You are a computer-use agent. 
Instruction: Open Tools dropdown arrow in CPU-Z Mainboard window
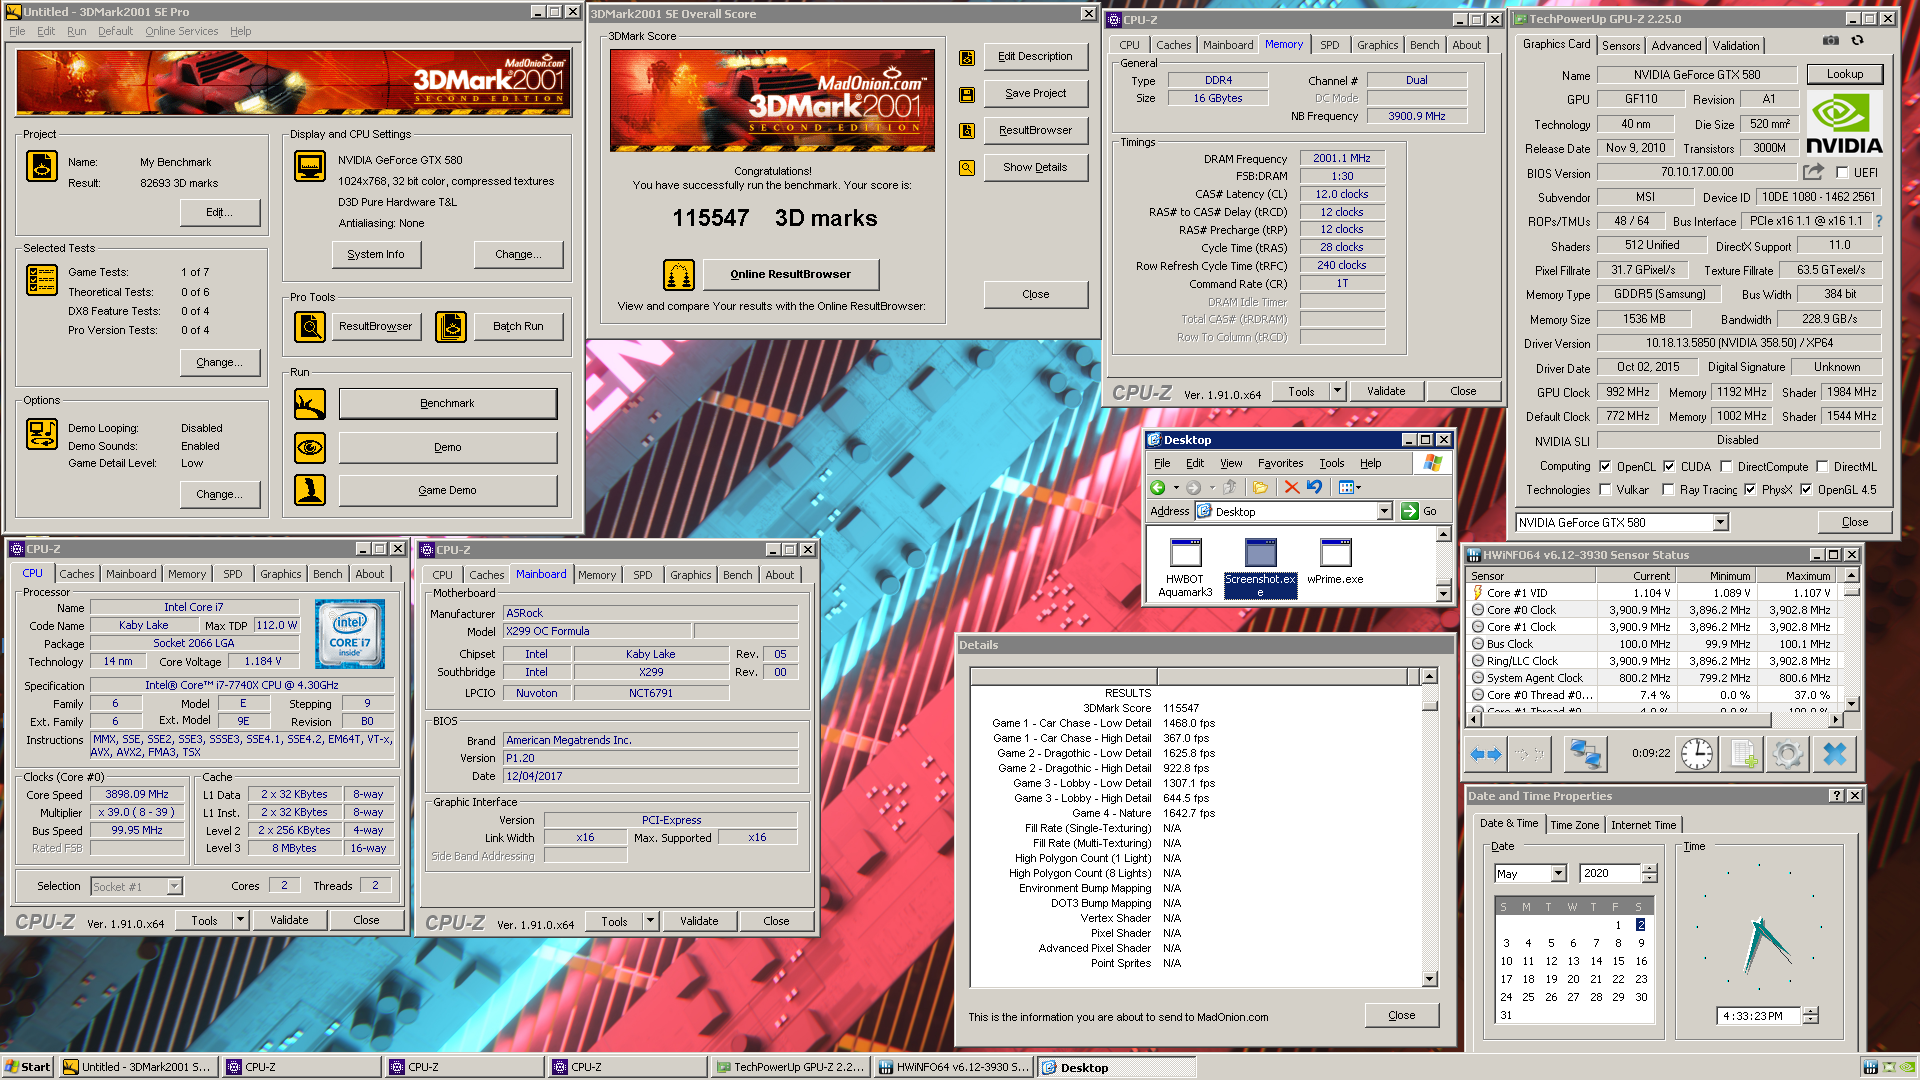coord(650,921)
